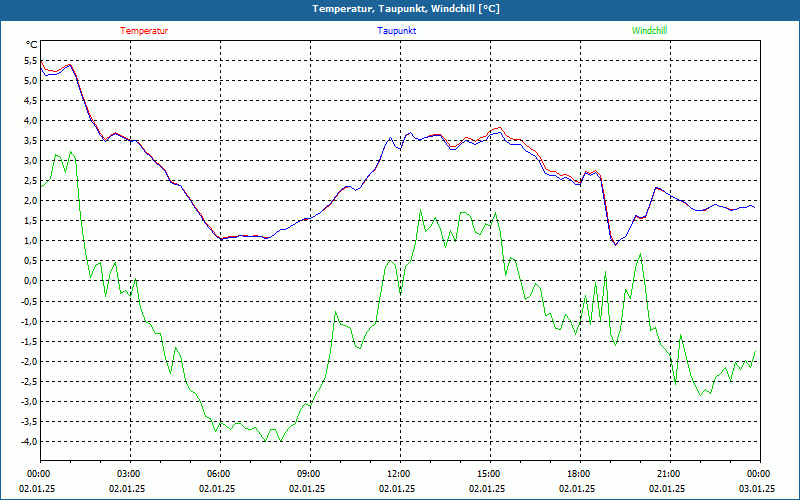Click the 18:00 time axis label

pos(578,474)
